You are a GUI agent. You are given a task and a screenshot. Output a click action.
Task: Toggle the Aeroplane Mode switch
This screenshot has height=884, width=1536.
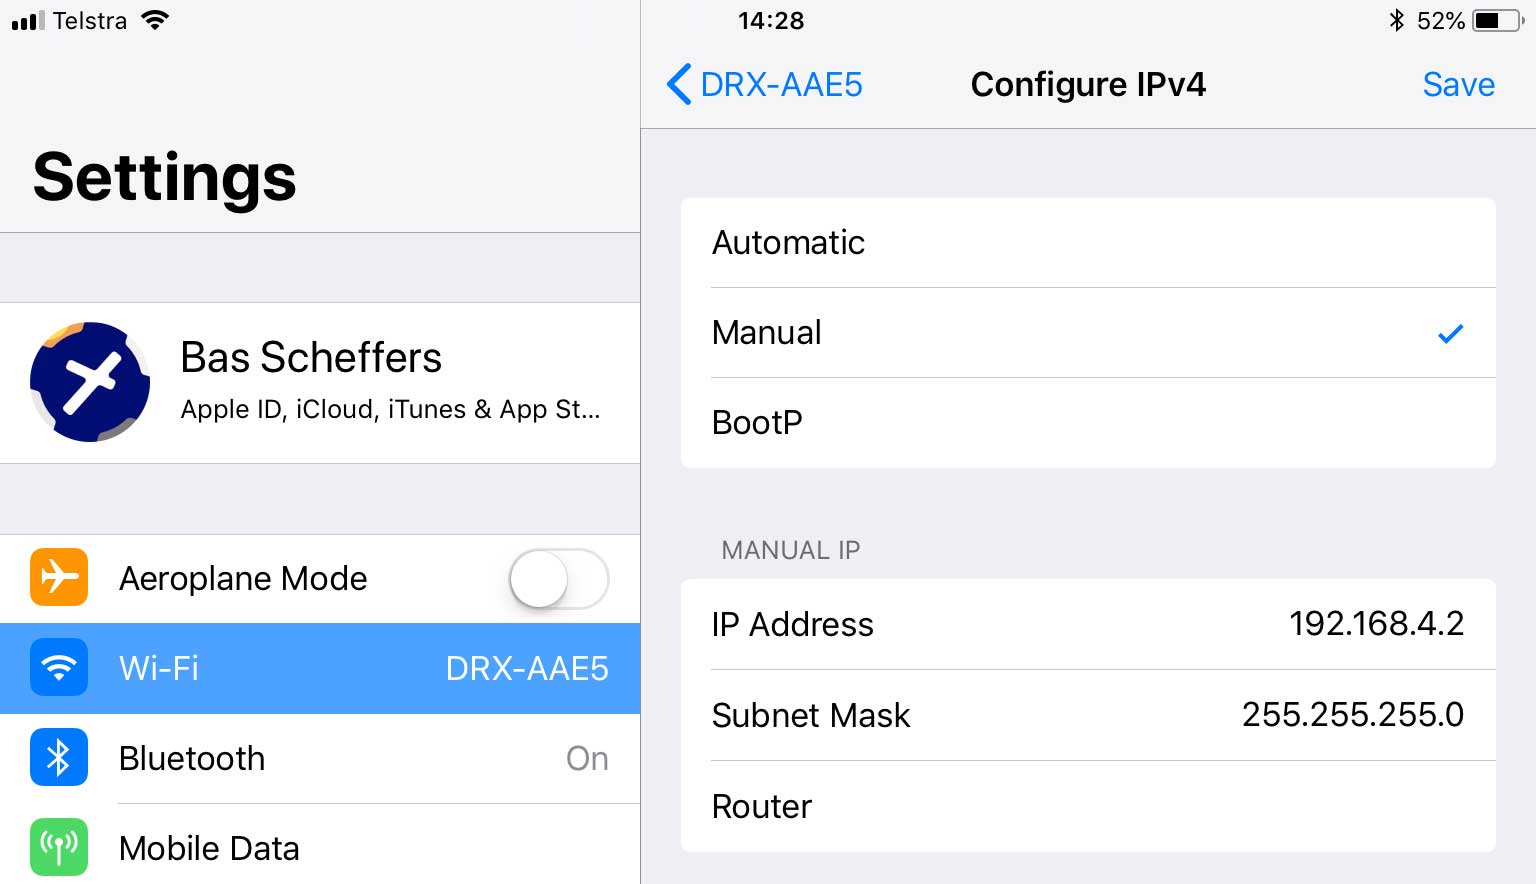tap(558, 578)
